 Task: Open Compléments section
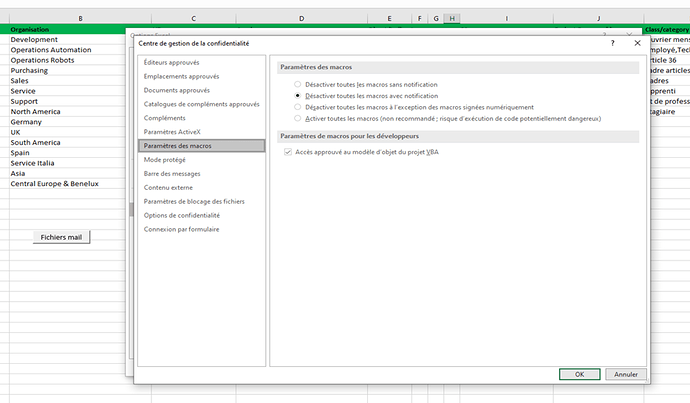point(202,118)
